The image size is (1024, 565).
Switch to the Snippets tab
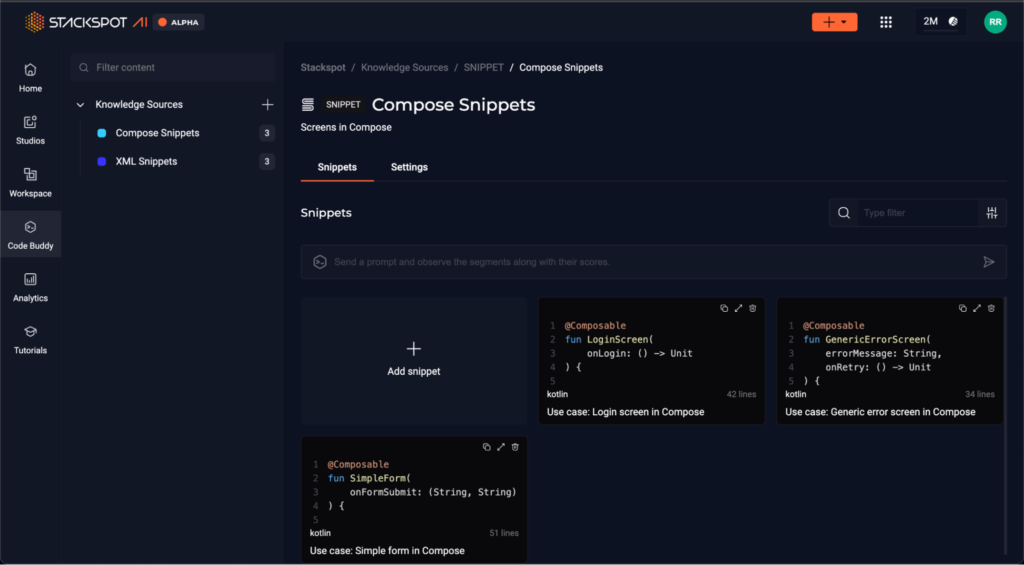(x=337, y=167)
